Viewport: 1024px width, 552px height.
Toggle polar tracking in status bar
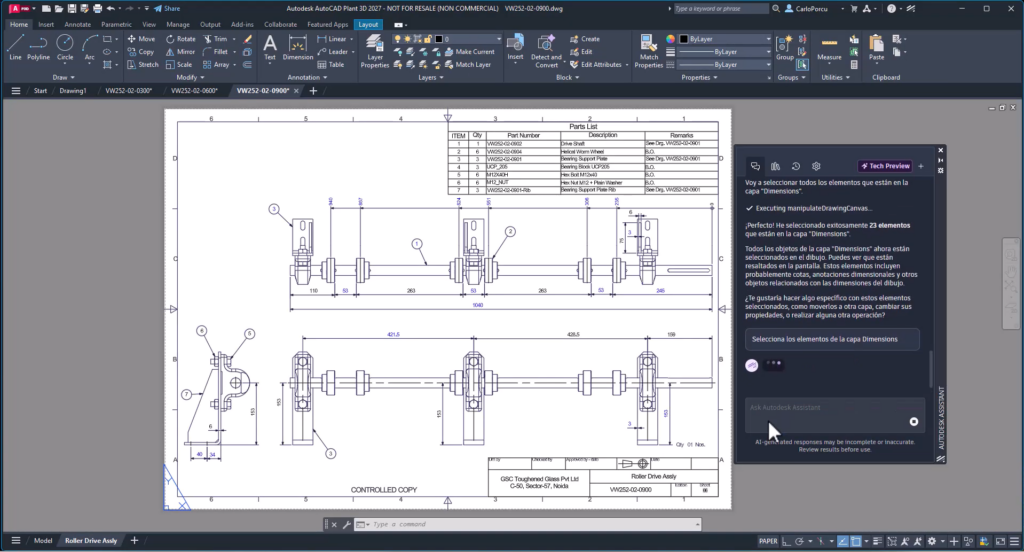pos(799,541)
